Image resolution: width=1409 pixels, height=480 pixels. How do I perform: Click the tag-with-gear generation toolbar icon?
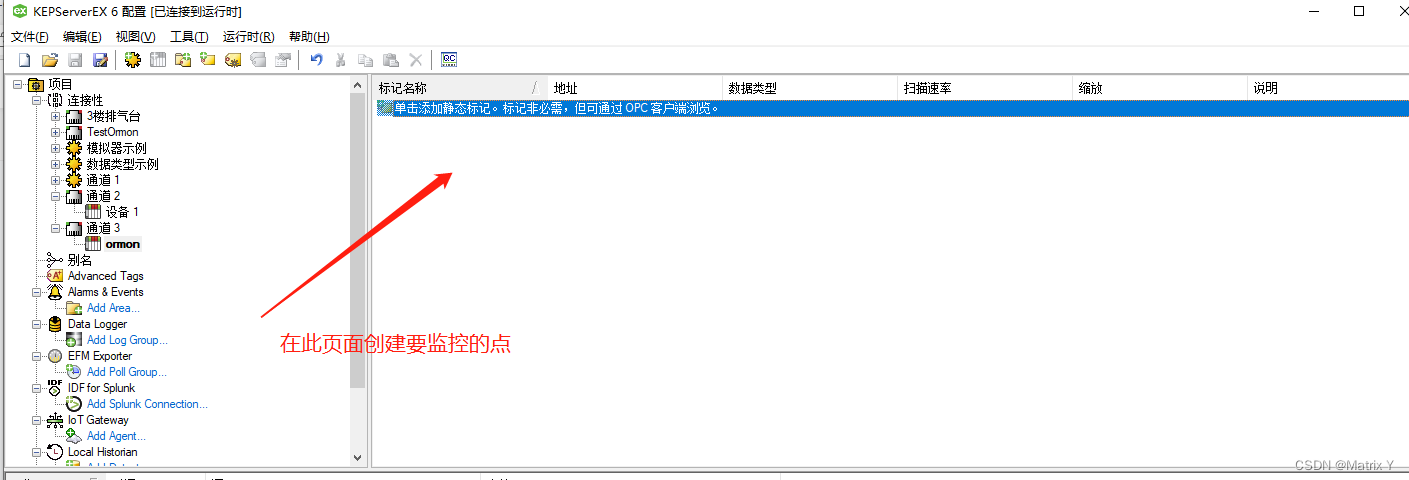[233, 60]
